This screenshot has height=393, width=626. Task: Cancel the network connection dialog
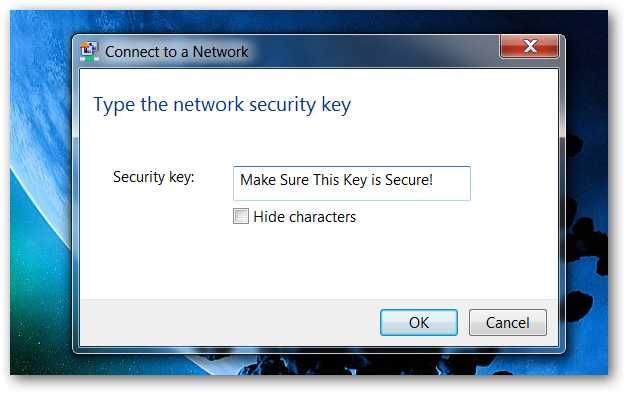507,322
